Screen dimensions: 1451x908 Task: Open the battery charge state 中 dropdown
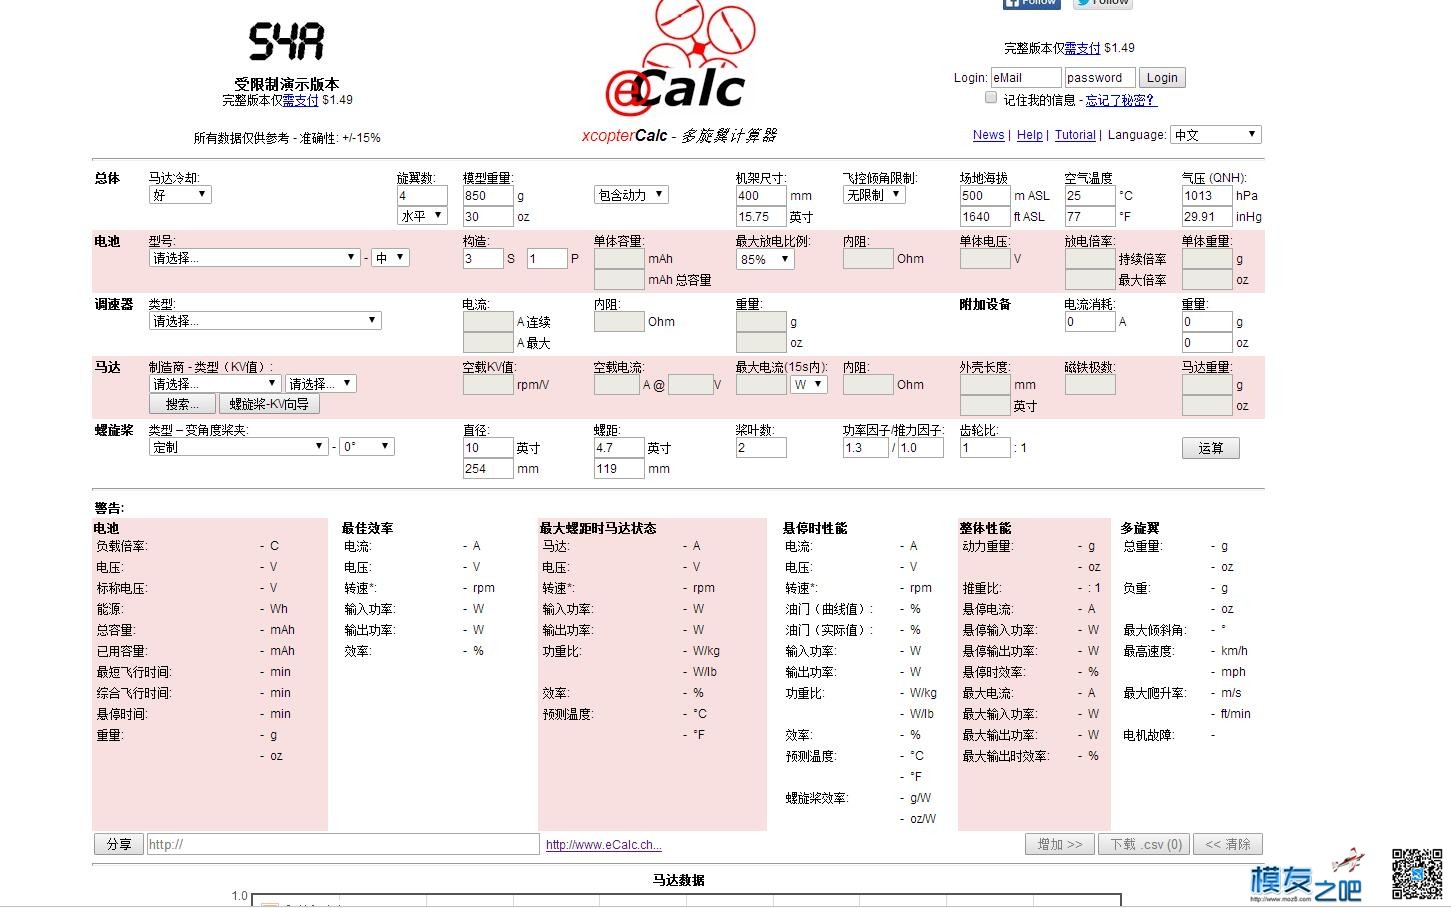coord(390,258)
